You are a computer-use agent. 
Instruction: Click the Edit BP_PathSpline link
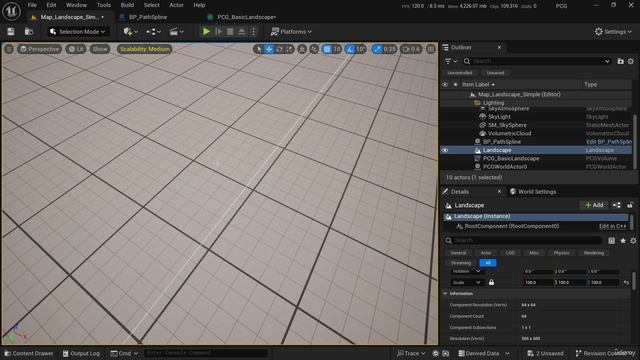pos(609,142)
